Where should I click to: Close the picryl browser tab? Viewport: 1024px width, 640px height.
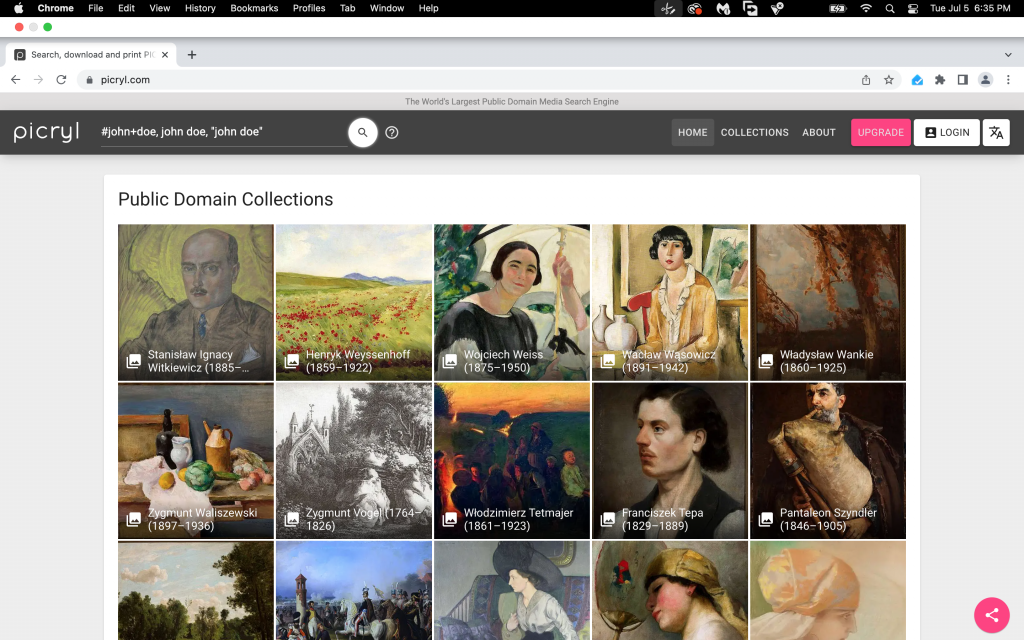(165, 55)
